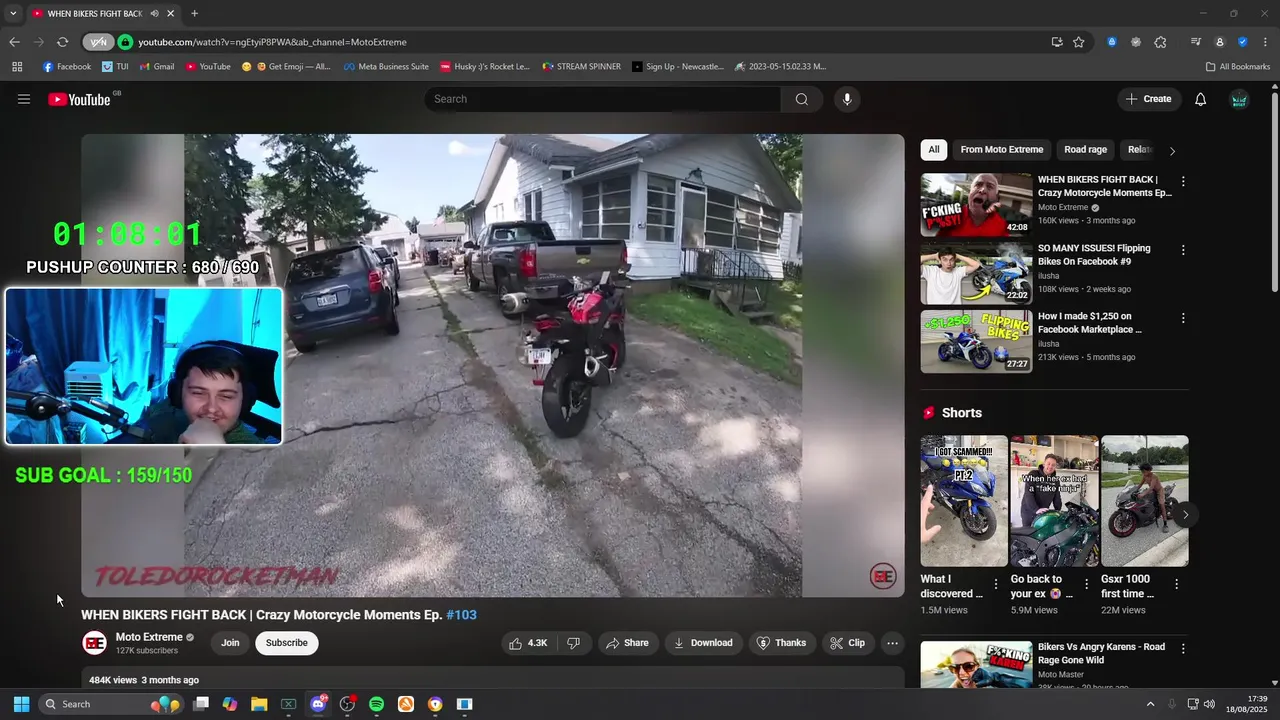The width and height of the screenshot is (1280, 720).
Task: Start voice search with the microphone
Action: [x=847, y=99]
